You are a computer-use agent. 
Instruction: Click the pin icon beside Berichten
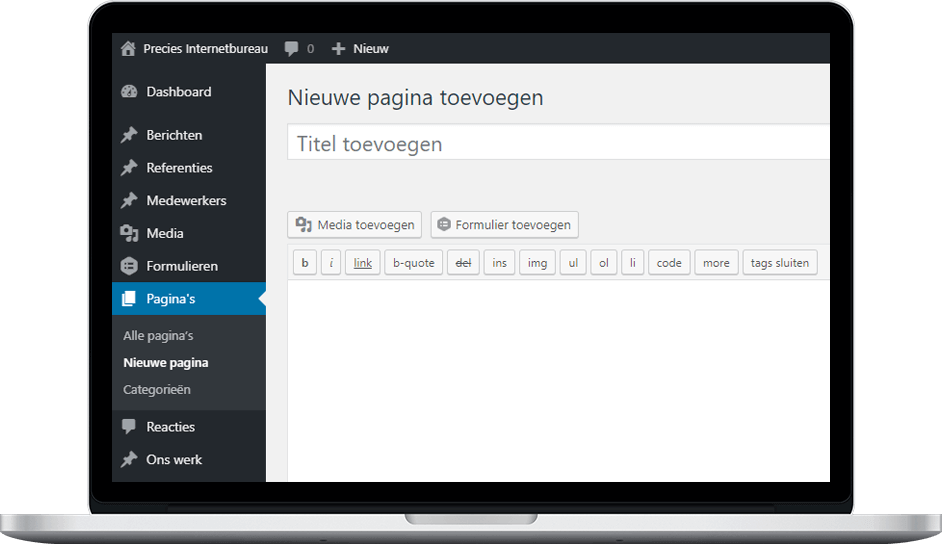click(x=129, y=135)
